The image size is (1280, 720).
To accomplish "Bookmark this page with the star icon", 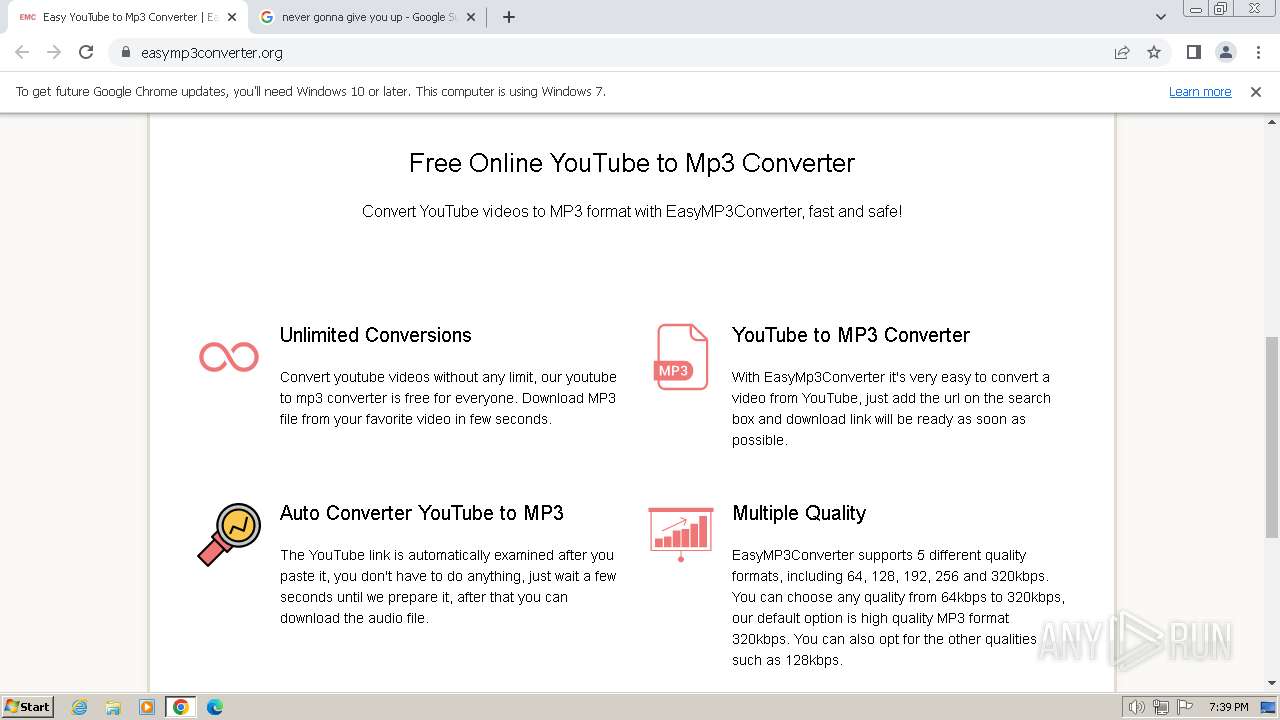I will coord(1154,52).
